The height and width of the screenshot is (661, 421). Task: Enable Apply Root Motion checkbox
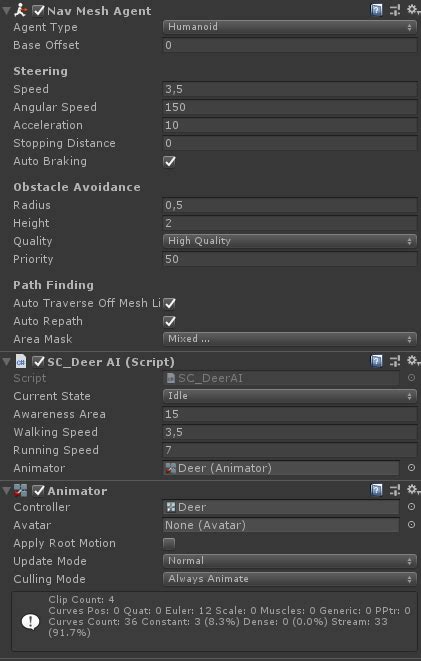coord(169,543)
